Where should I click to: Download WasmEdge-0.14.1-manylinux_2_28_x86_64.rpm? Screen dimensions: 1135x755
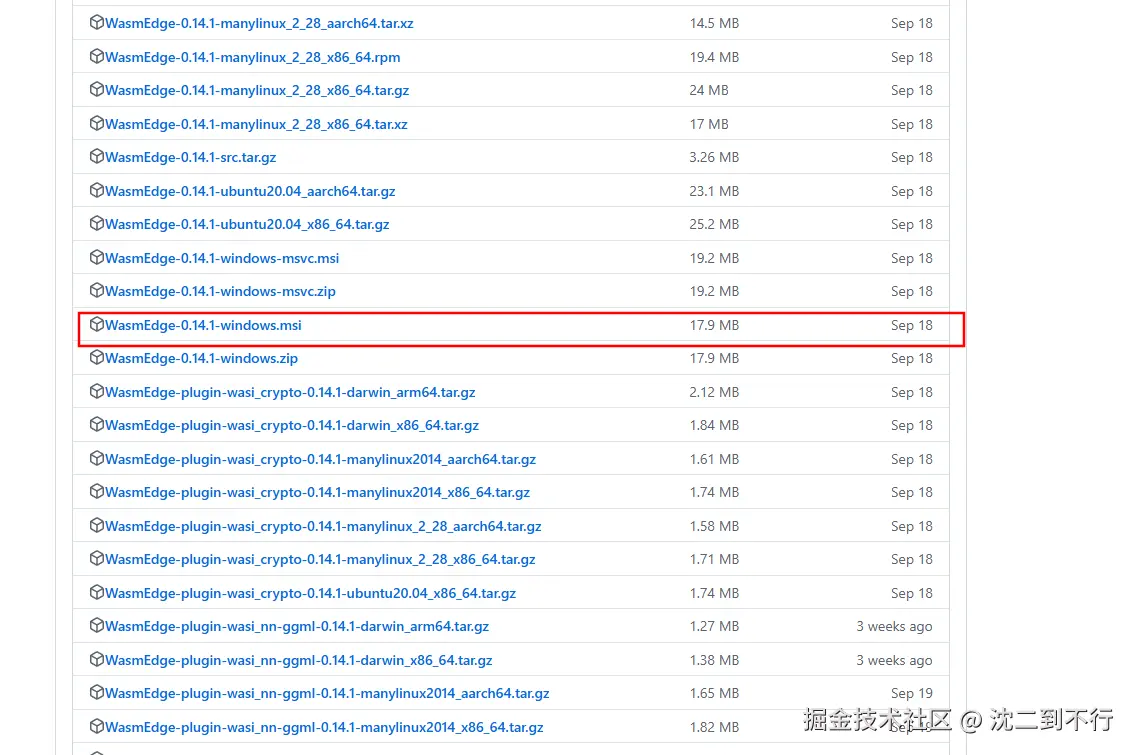pyautogui.click(x=253, y=57)
